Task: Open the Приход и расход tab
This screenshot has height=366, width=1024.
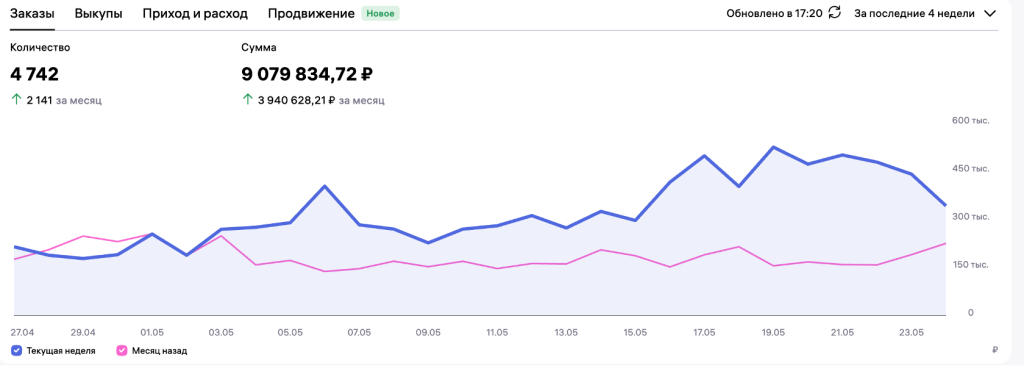Action: point(195,14)
